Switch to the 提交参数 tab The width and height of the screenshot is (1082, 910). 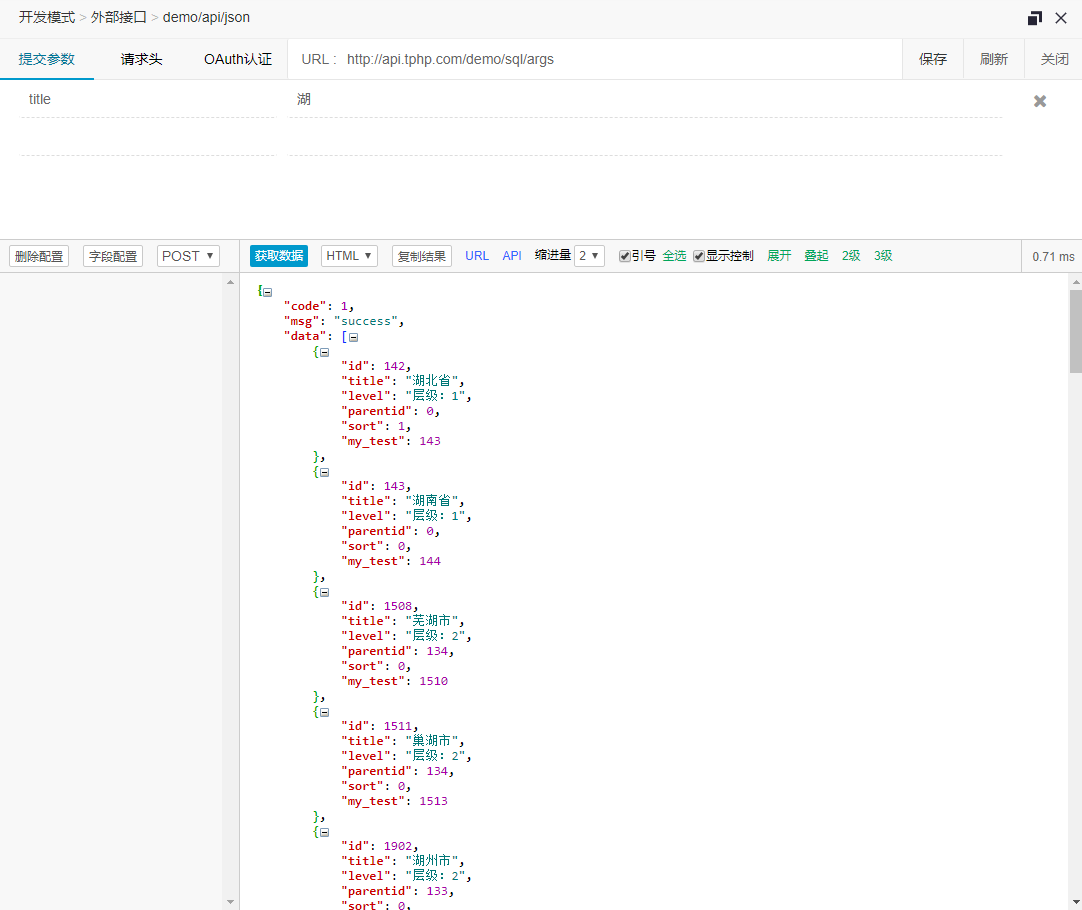pyautogui.click(x=46, y=59)
